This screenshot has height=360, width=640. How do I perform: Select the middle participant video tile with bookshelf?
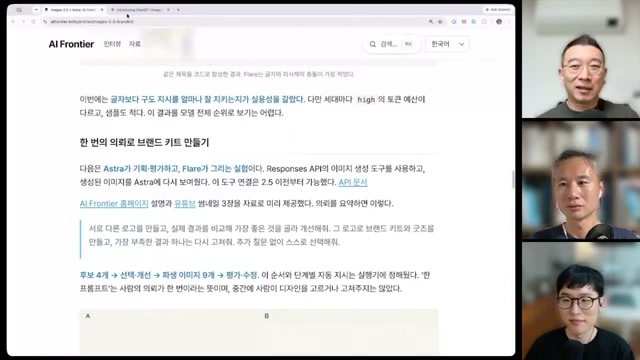coord(581,180)
